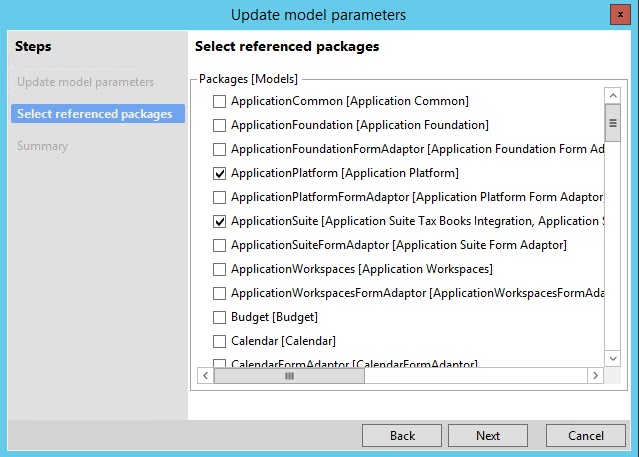The width and height of the screenshot is (639, 457).
Task: Select the Budget package checkbox
Action: tap(220, 317)
